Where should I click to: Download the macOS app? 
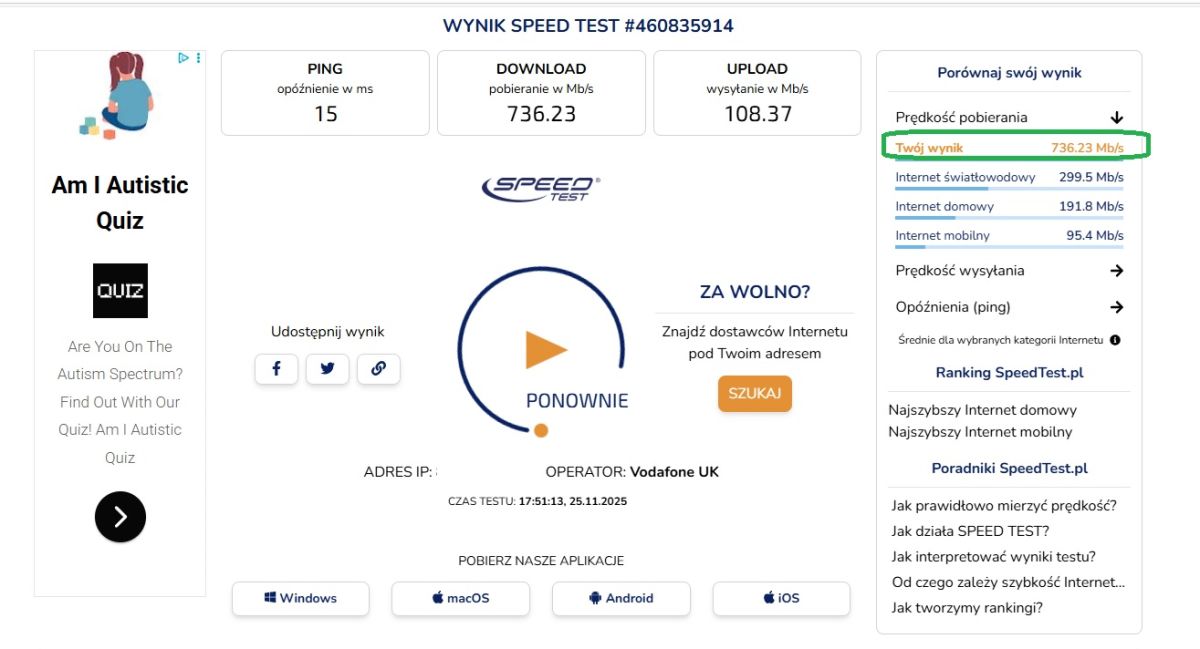(x=461, y=598)
